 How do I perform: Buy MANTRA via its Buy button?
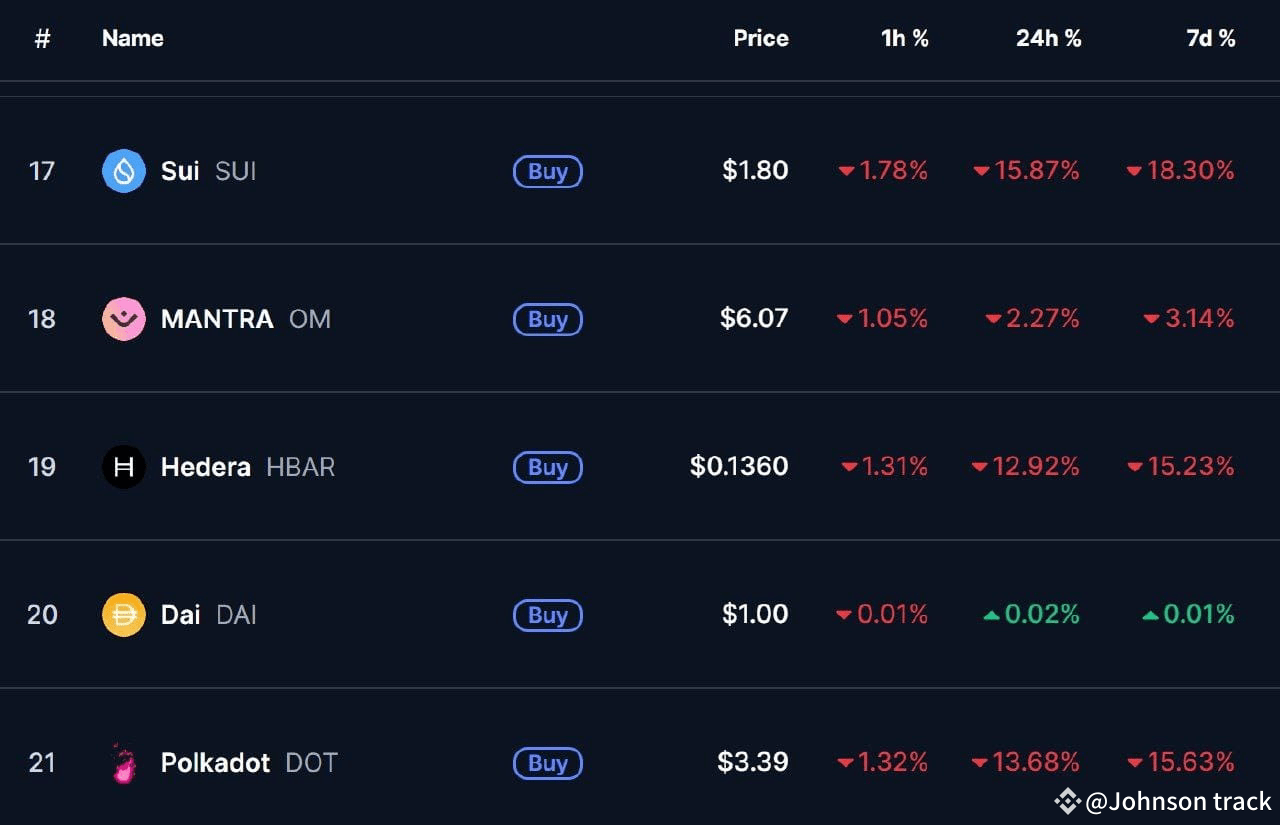coord(548,319)
